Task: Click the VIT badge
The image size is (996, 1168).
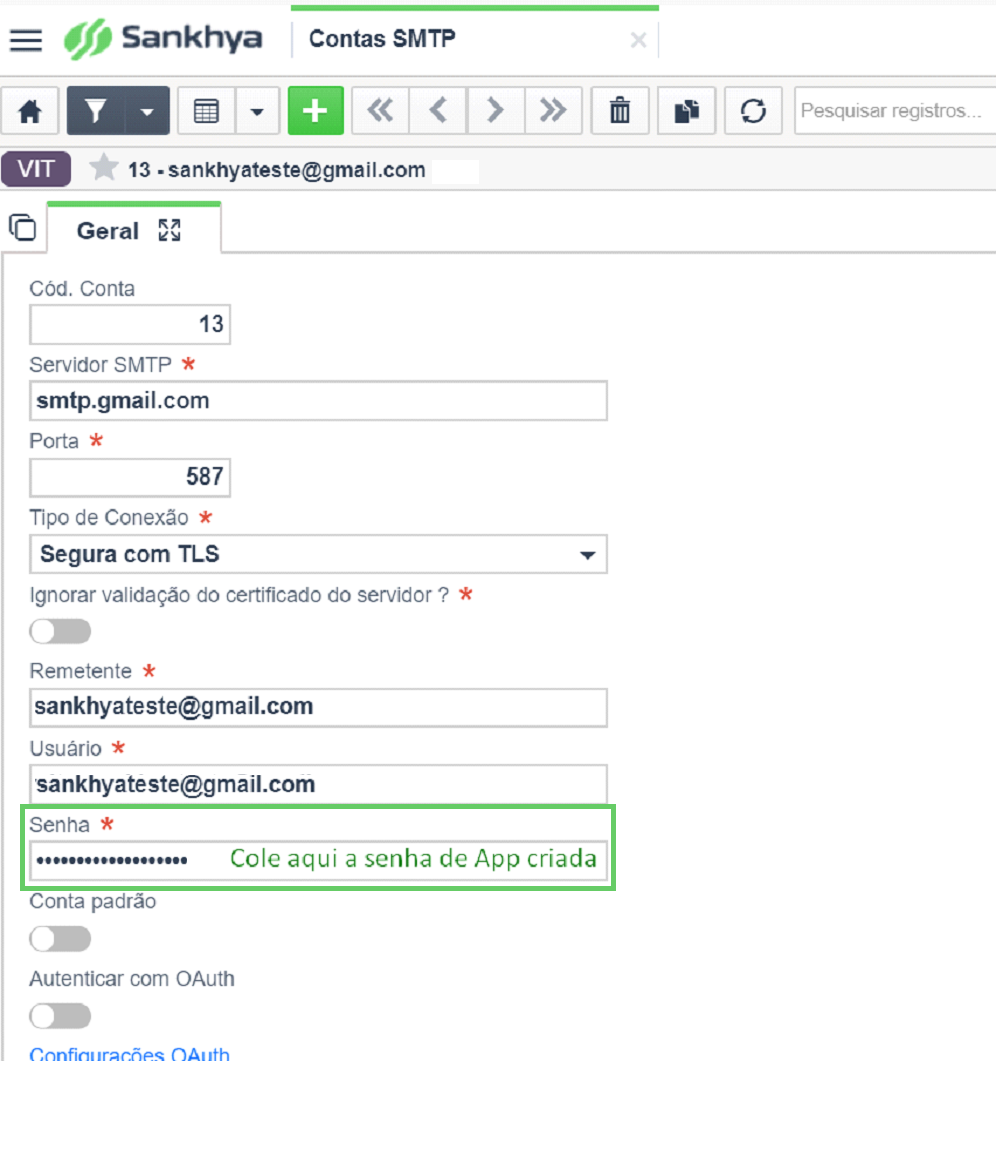Action: click(36, 169)
